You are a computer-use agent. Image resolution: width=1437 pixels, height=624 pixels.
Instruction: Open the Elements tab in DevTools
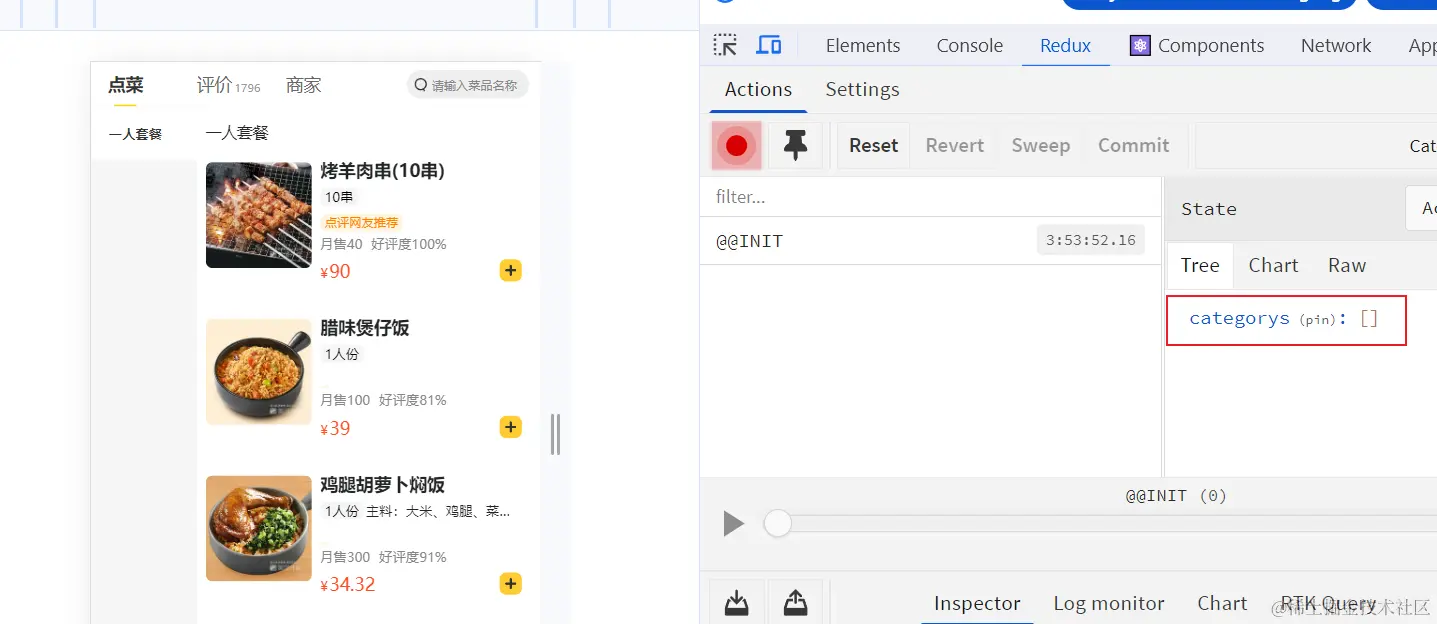(863, 45)
